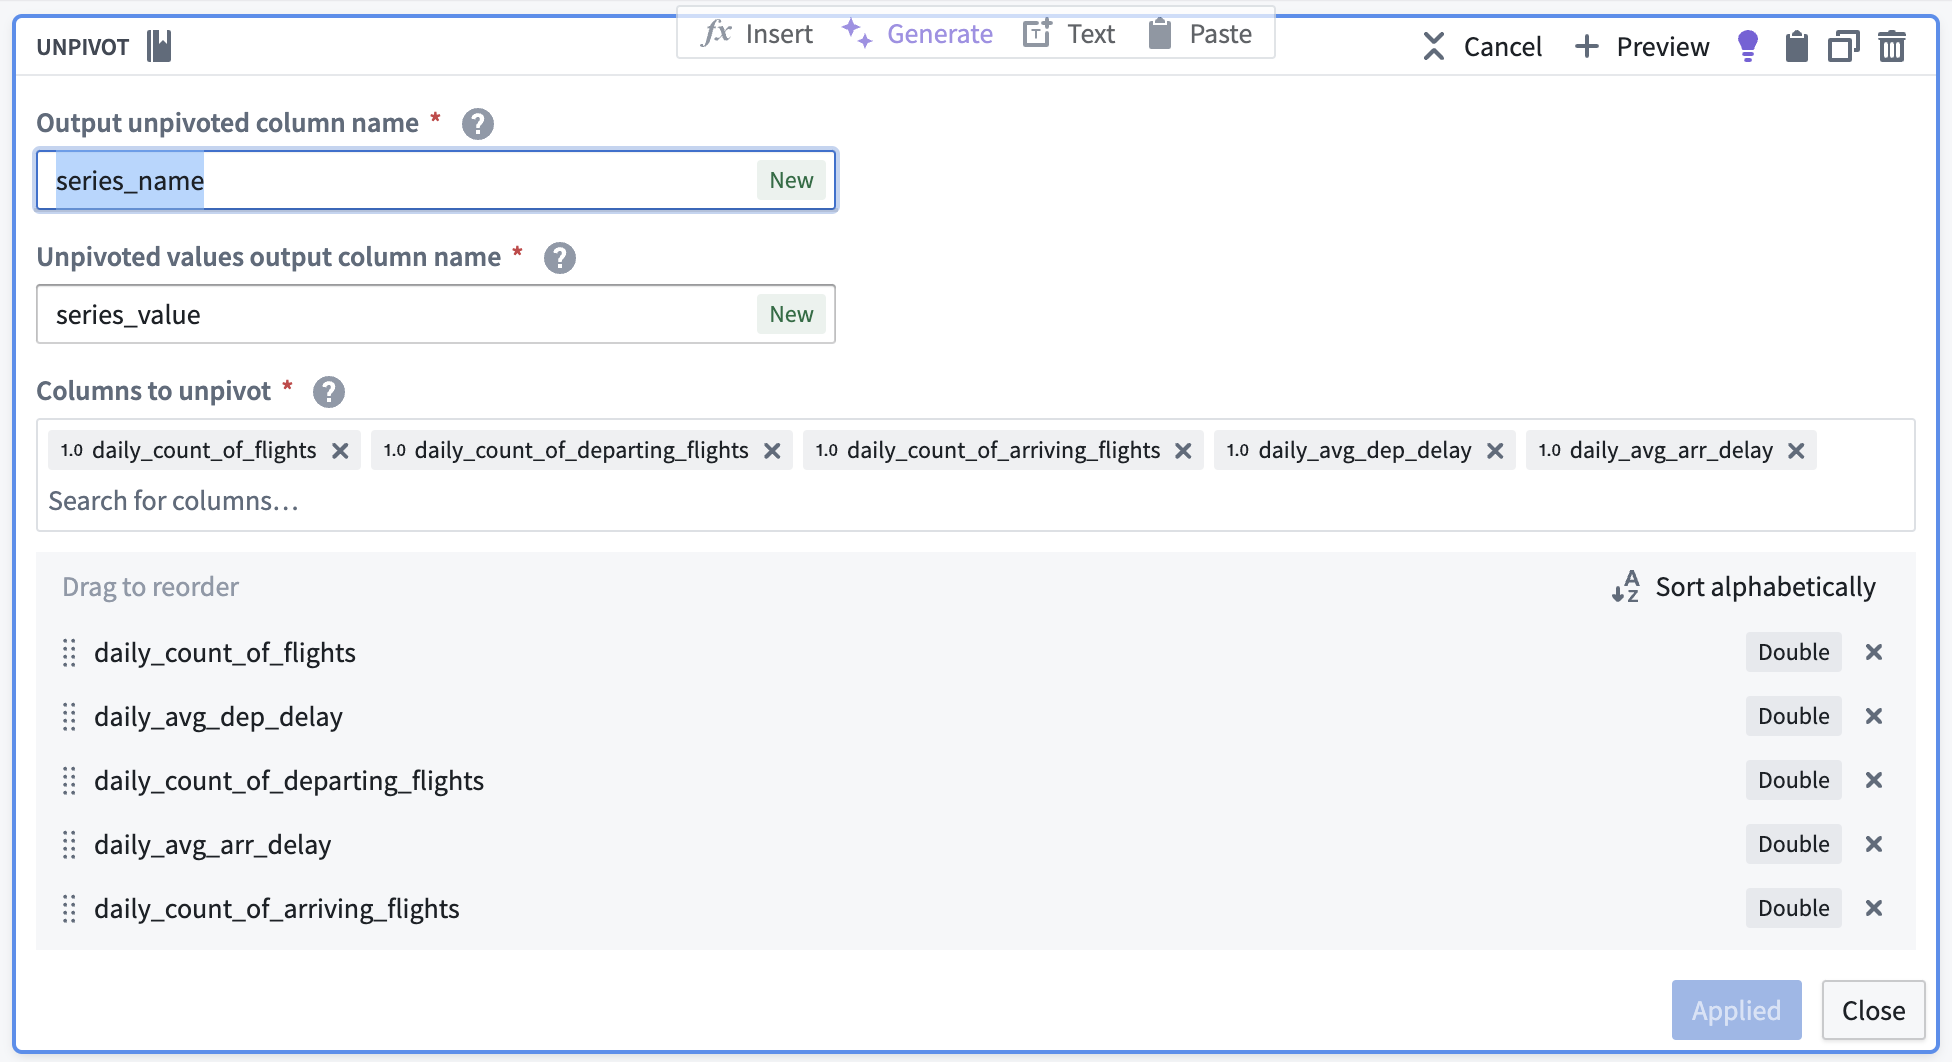Viewport: 1952px width, 1062px height.
Task: Remove the daily_count_of_departing_flights row from the reorder list
Action: point(1874,780)
